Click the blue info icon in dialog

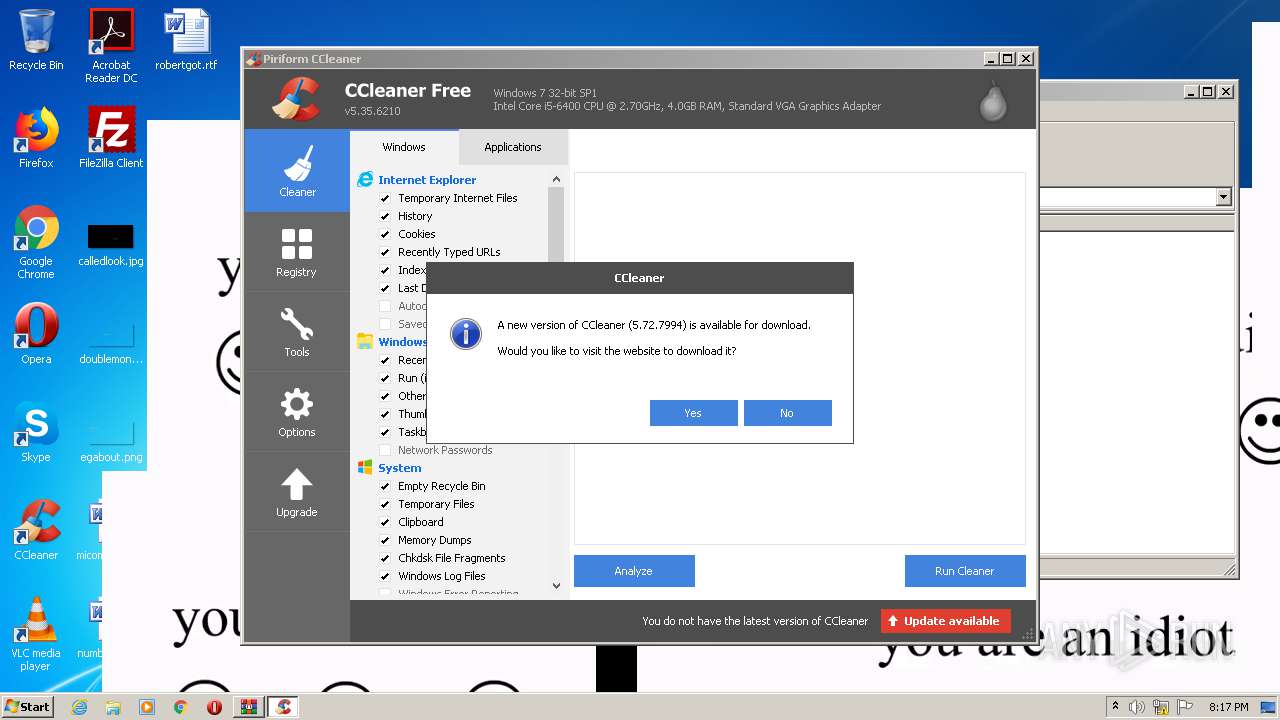pos(466,334)
